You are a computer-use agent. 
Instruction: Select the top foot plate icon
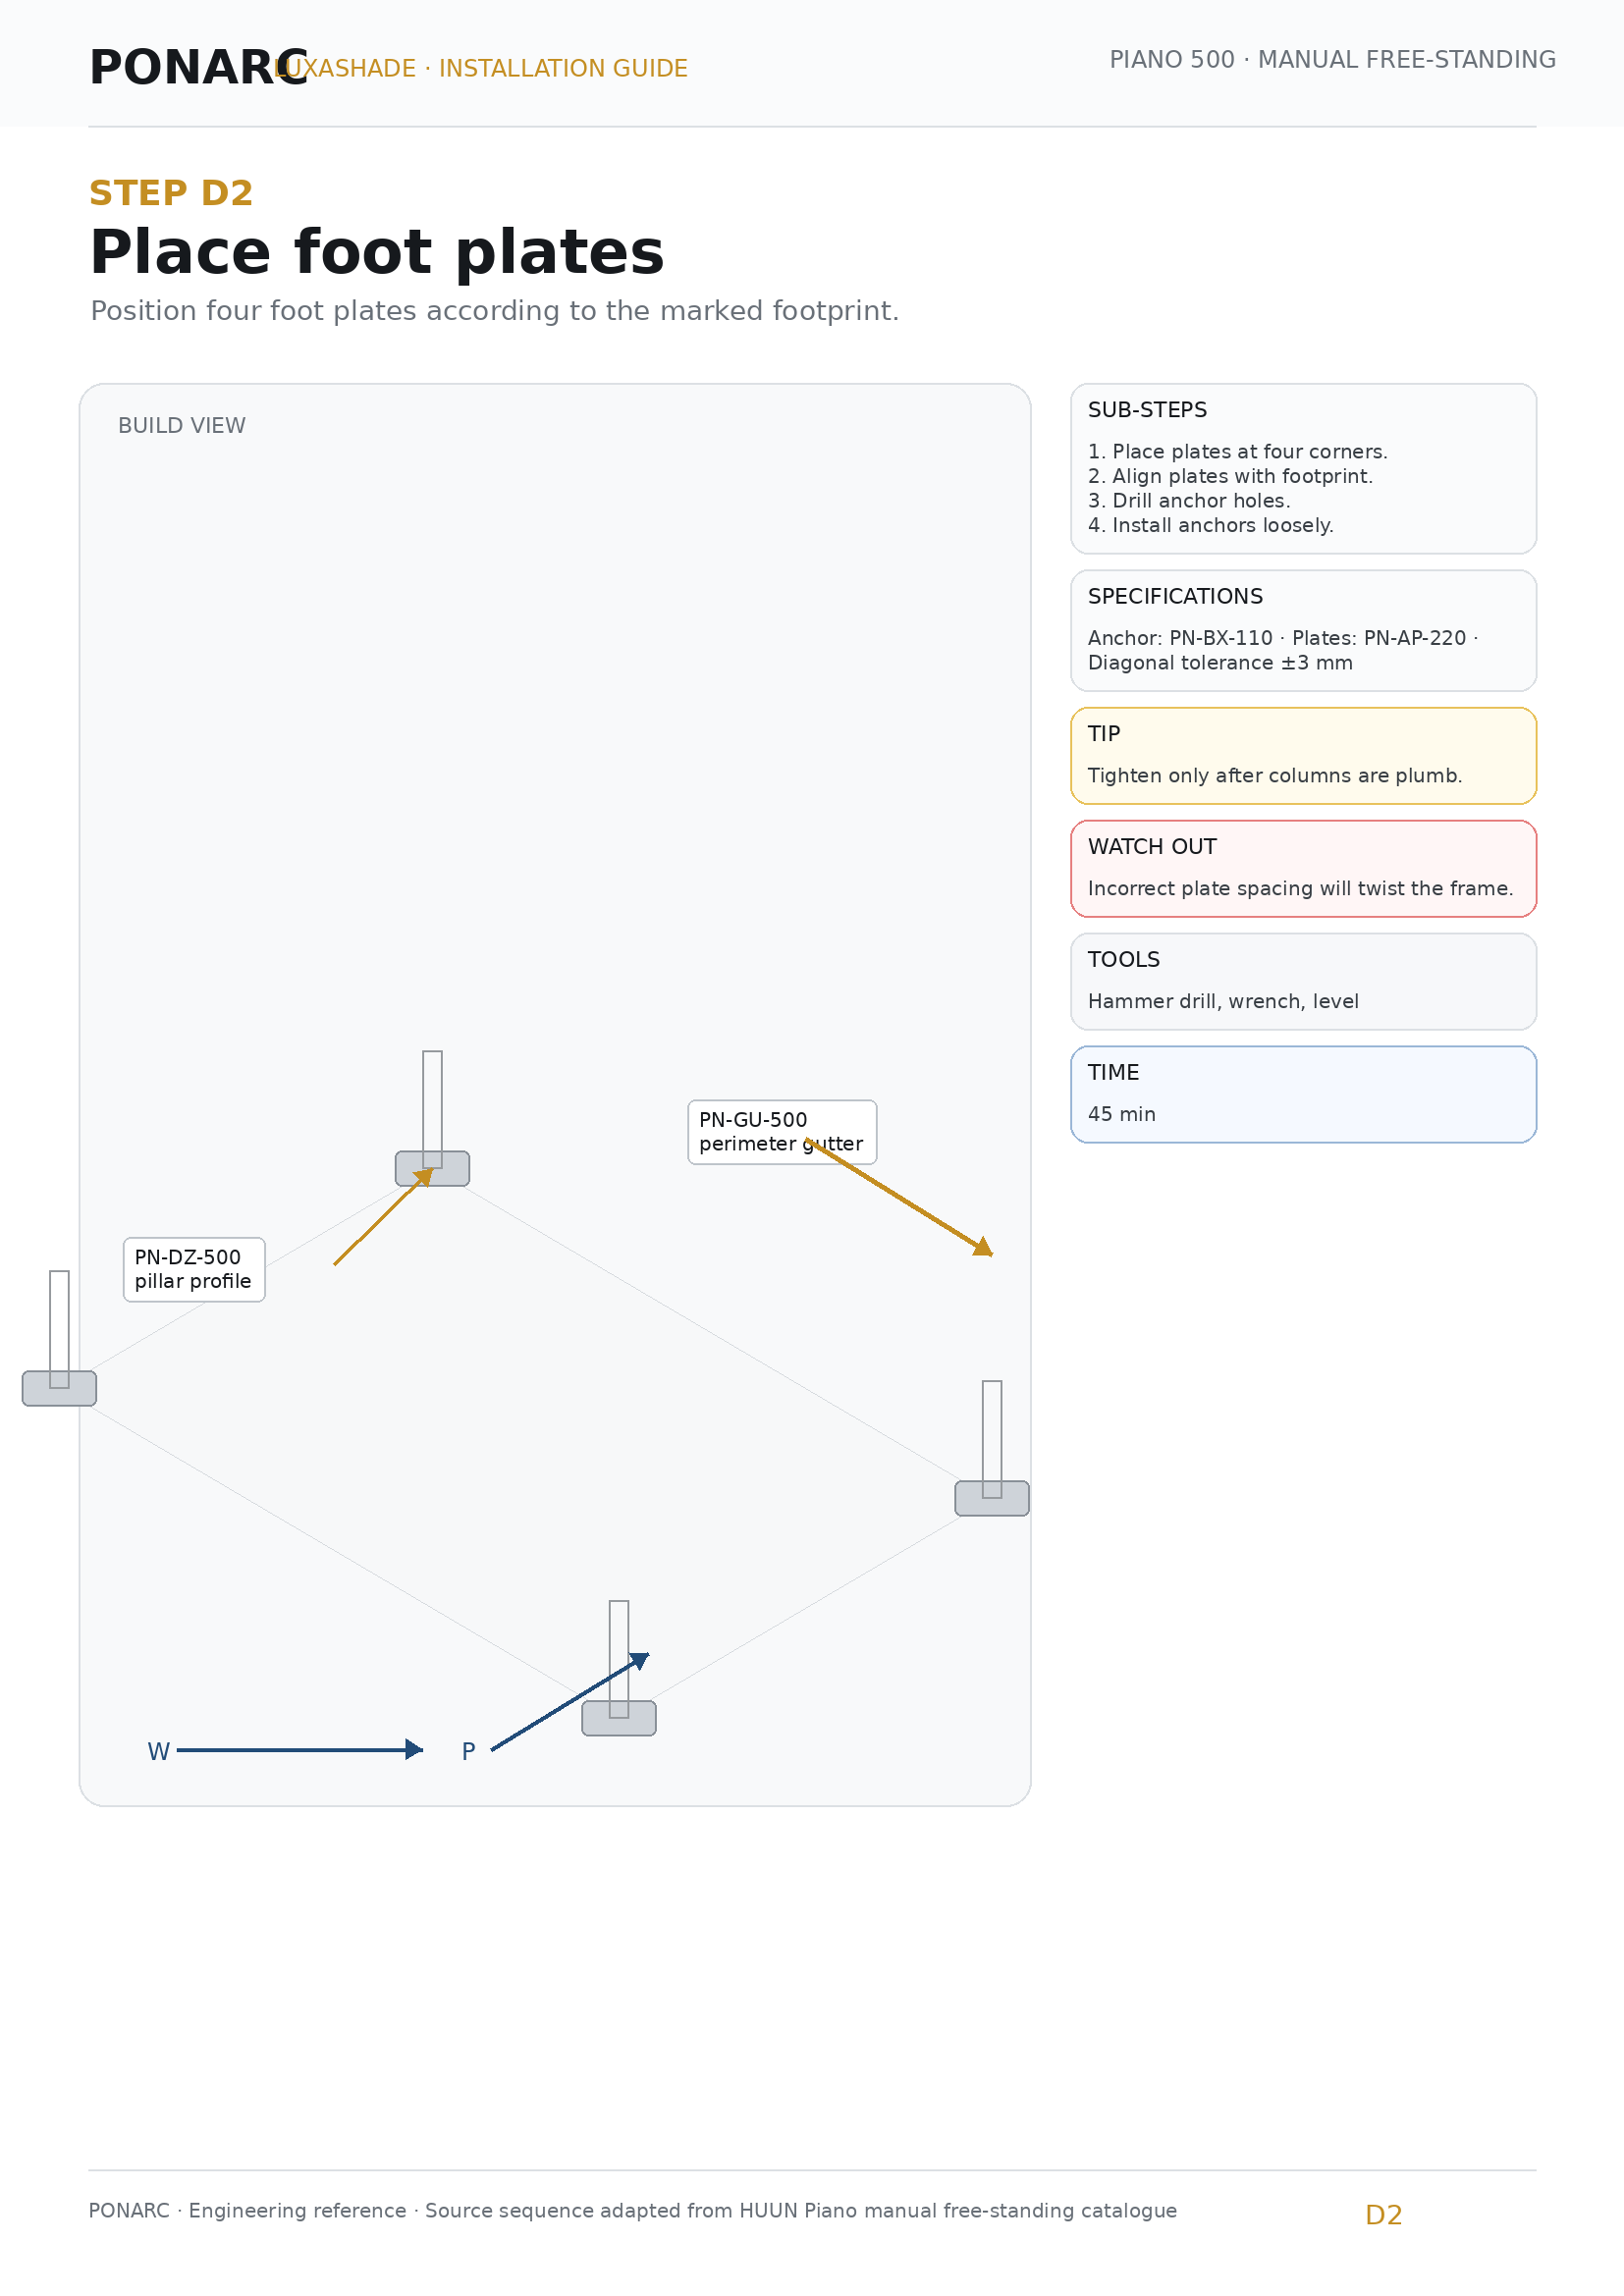point(432,1168)
